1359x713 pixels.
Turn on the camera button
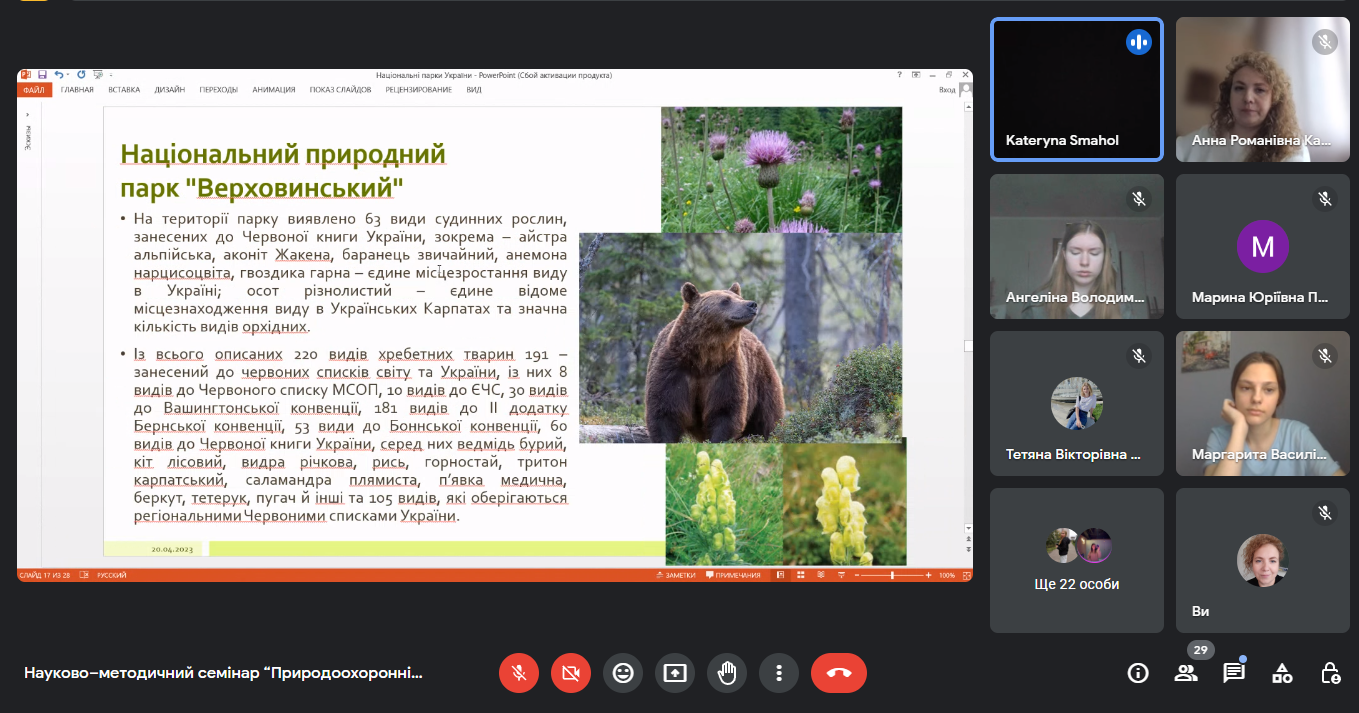571,673
